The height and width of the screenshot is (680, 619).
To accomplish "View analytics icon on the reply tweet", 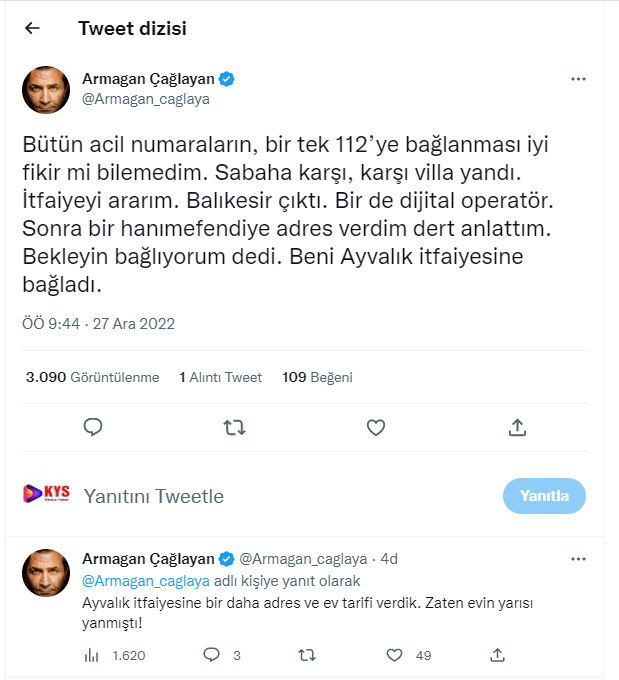I will [x=92, y=655].
